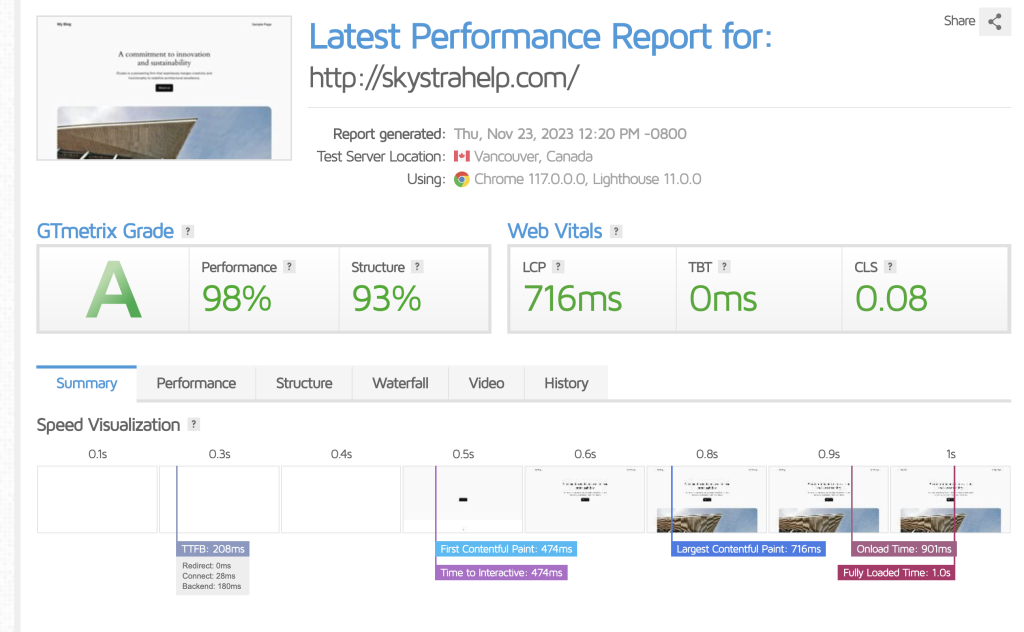Switch to the Performance tab
Image resolution: width=1024 pixels, height=632 pixels.
point(196,383)
